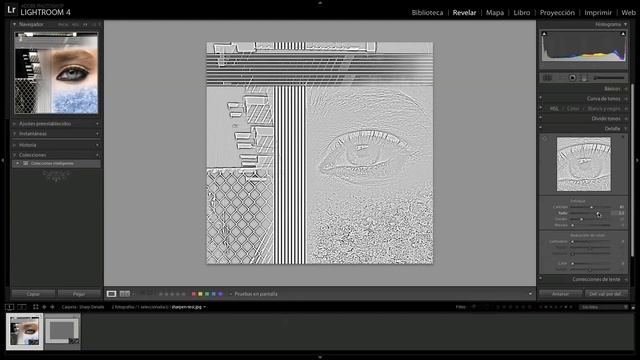Expand the Básicos panel
Viewport: 640px width, 360px height.
[x=625, y=89]
